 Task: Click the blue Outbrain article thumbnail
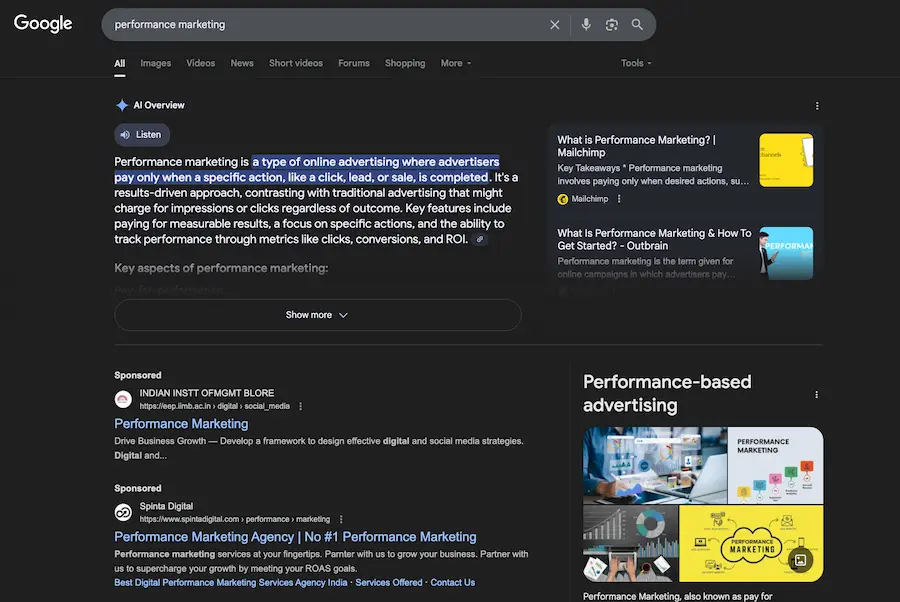(786, 253)
